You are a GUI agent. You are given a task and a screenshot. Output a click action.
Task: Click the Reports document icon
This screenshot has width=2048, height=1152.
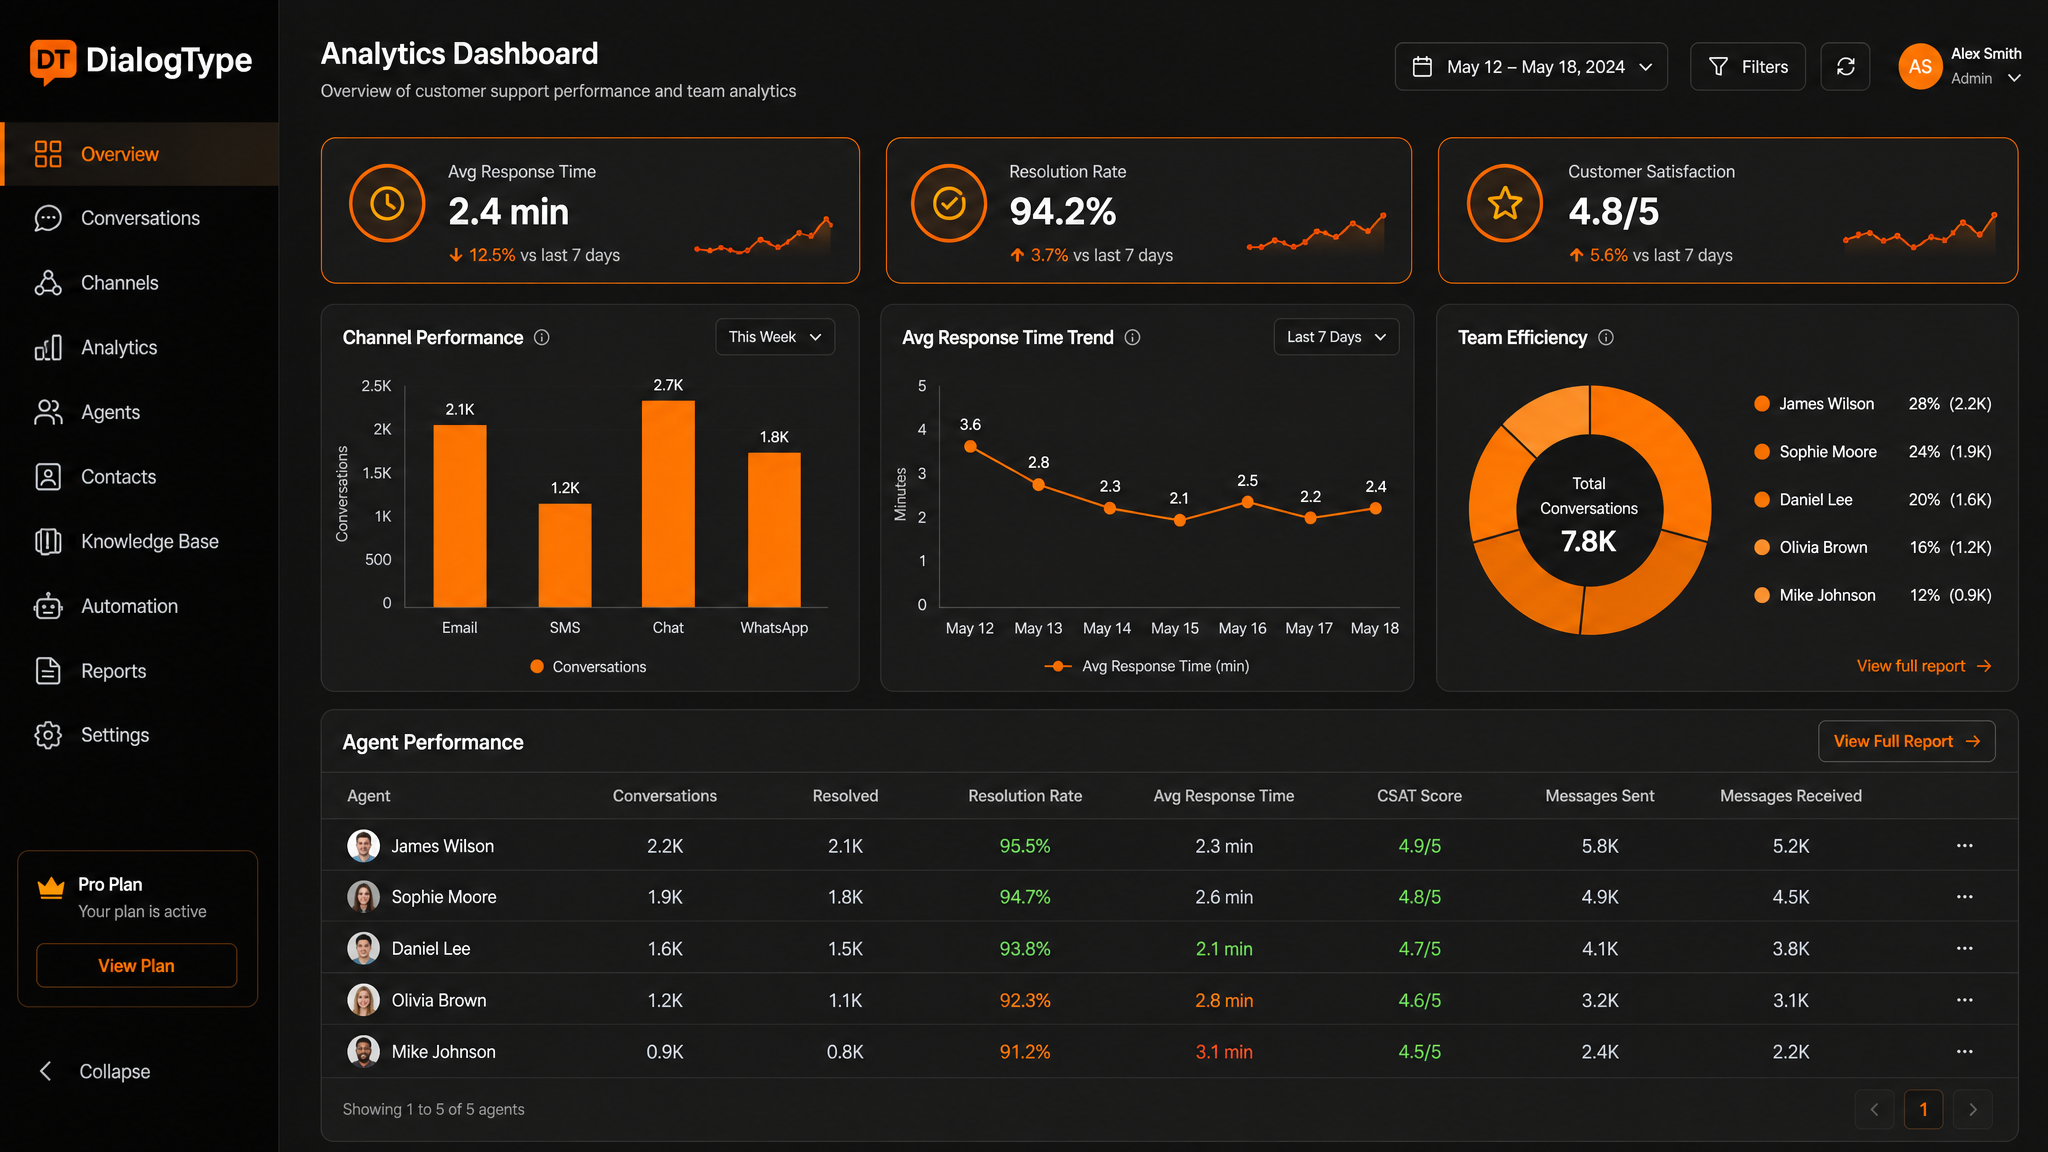[48, 671]
